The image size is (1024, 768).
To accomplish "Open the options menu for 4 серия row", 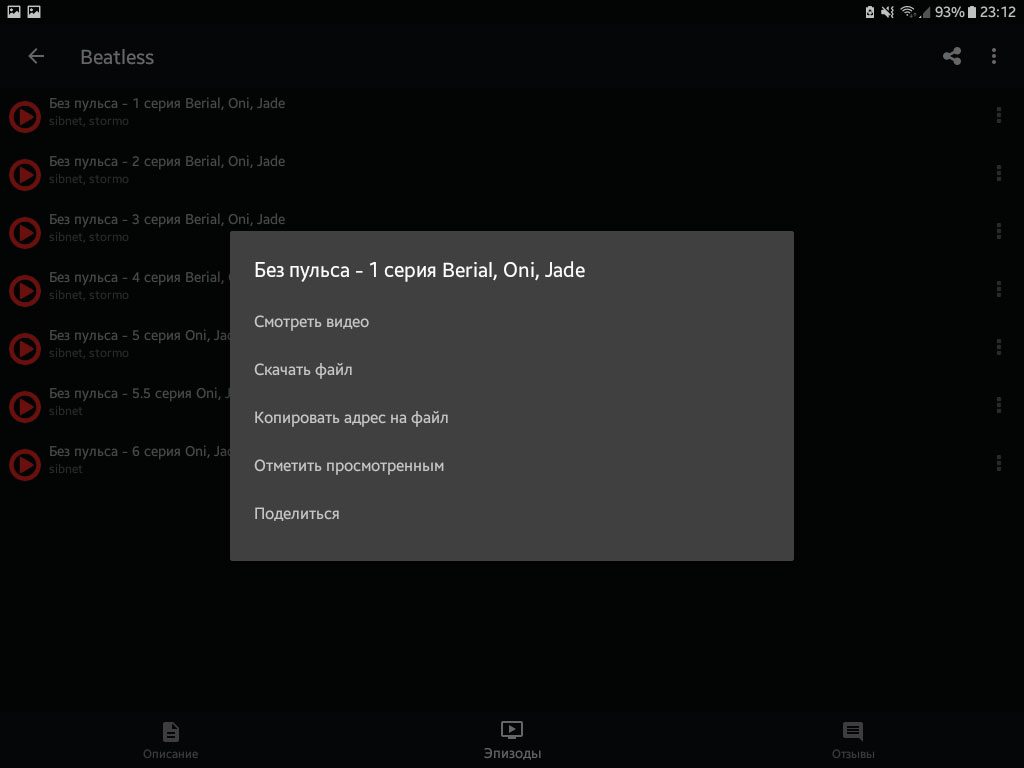I will pos(999,289).
